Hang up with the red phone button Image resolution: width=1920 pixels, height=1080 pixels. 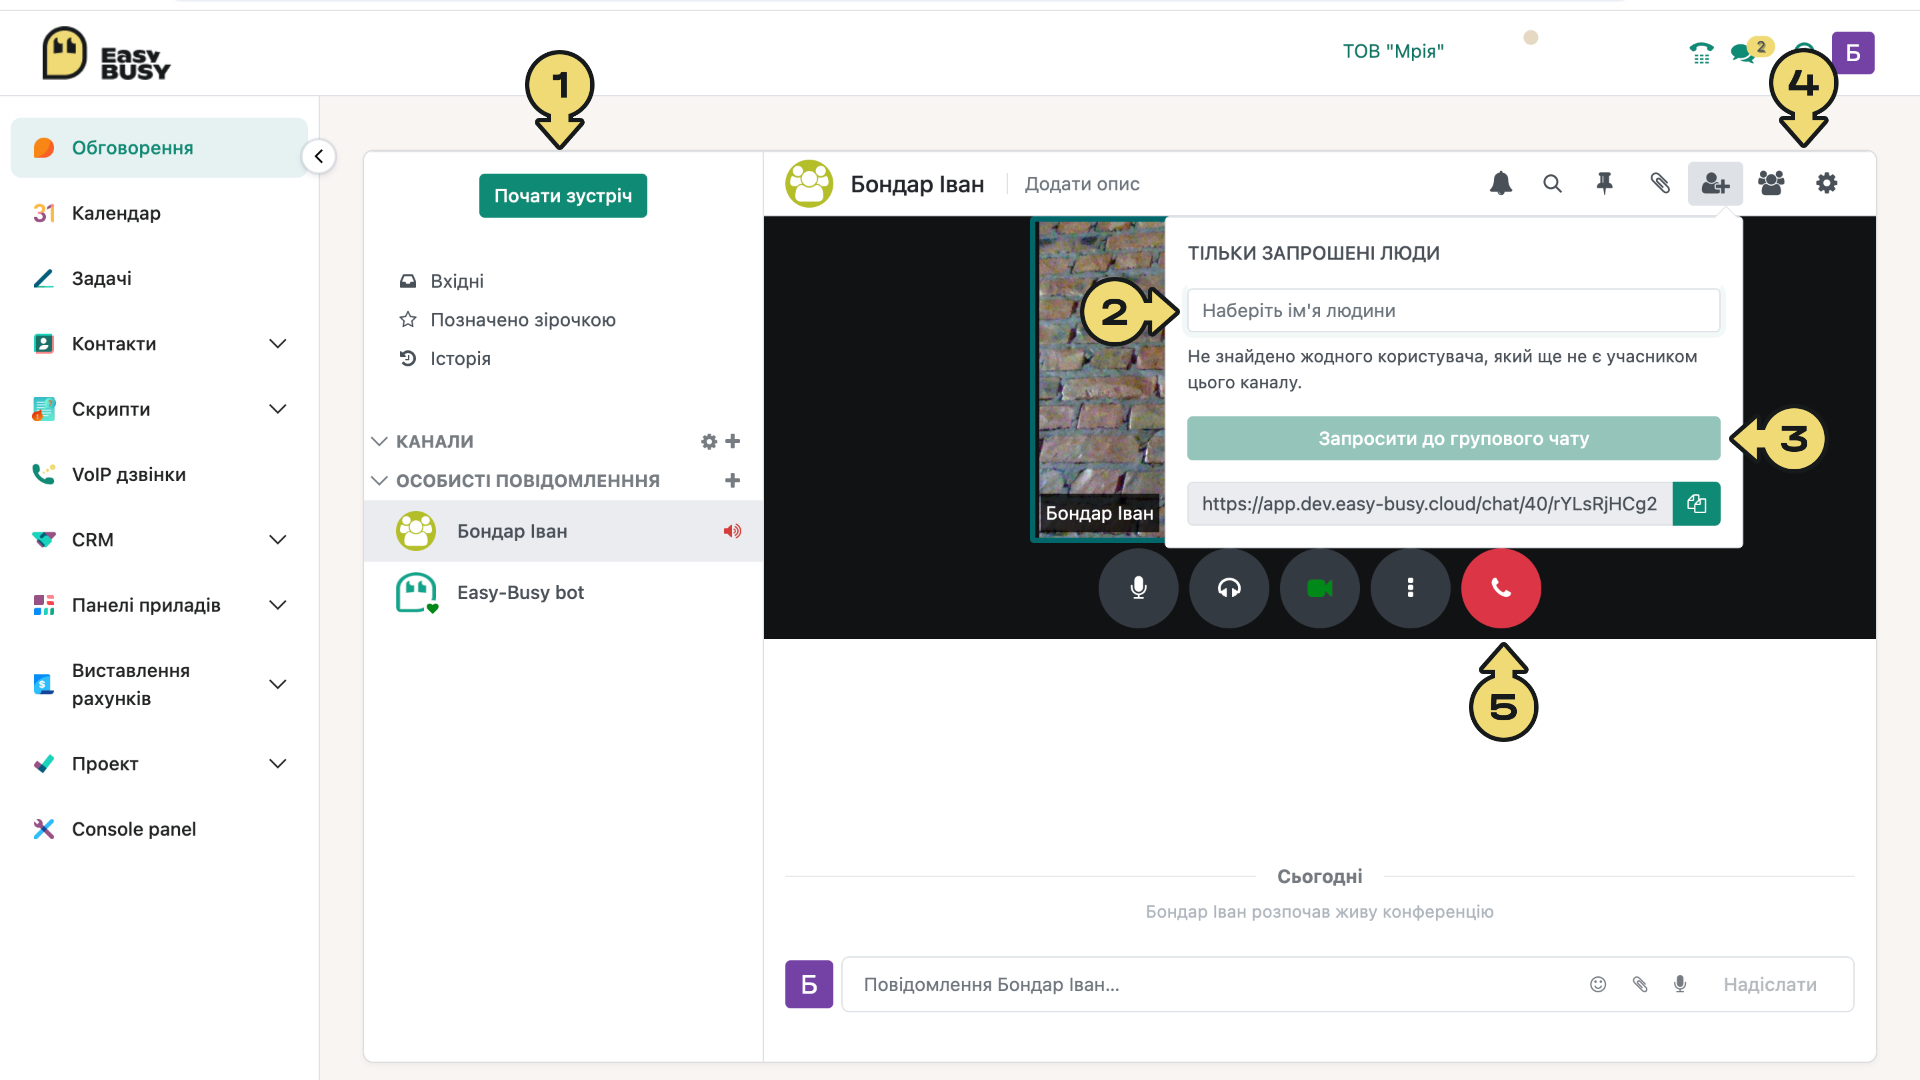[1500, 588]
